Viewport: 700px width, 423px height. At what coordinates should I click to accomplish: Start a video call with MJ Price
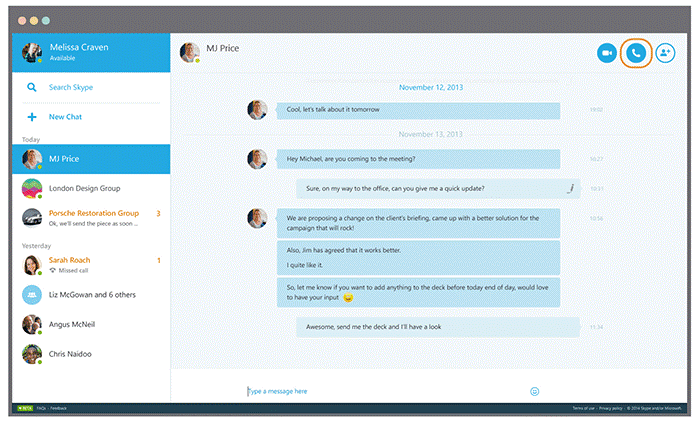point(607,53)
